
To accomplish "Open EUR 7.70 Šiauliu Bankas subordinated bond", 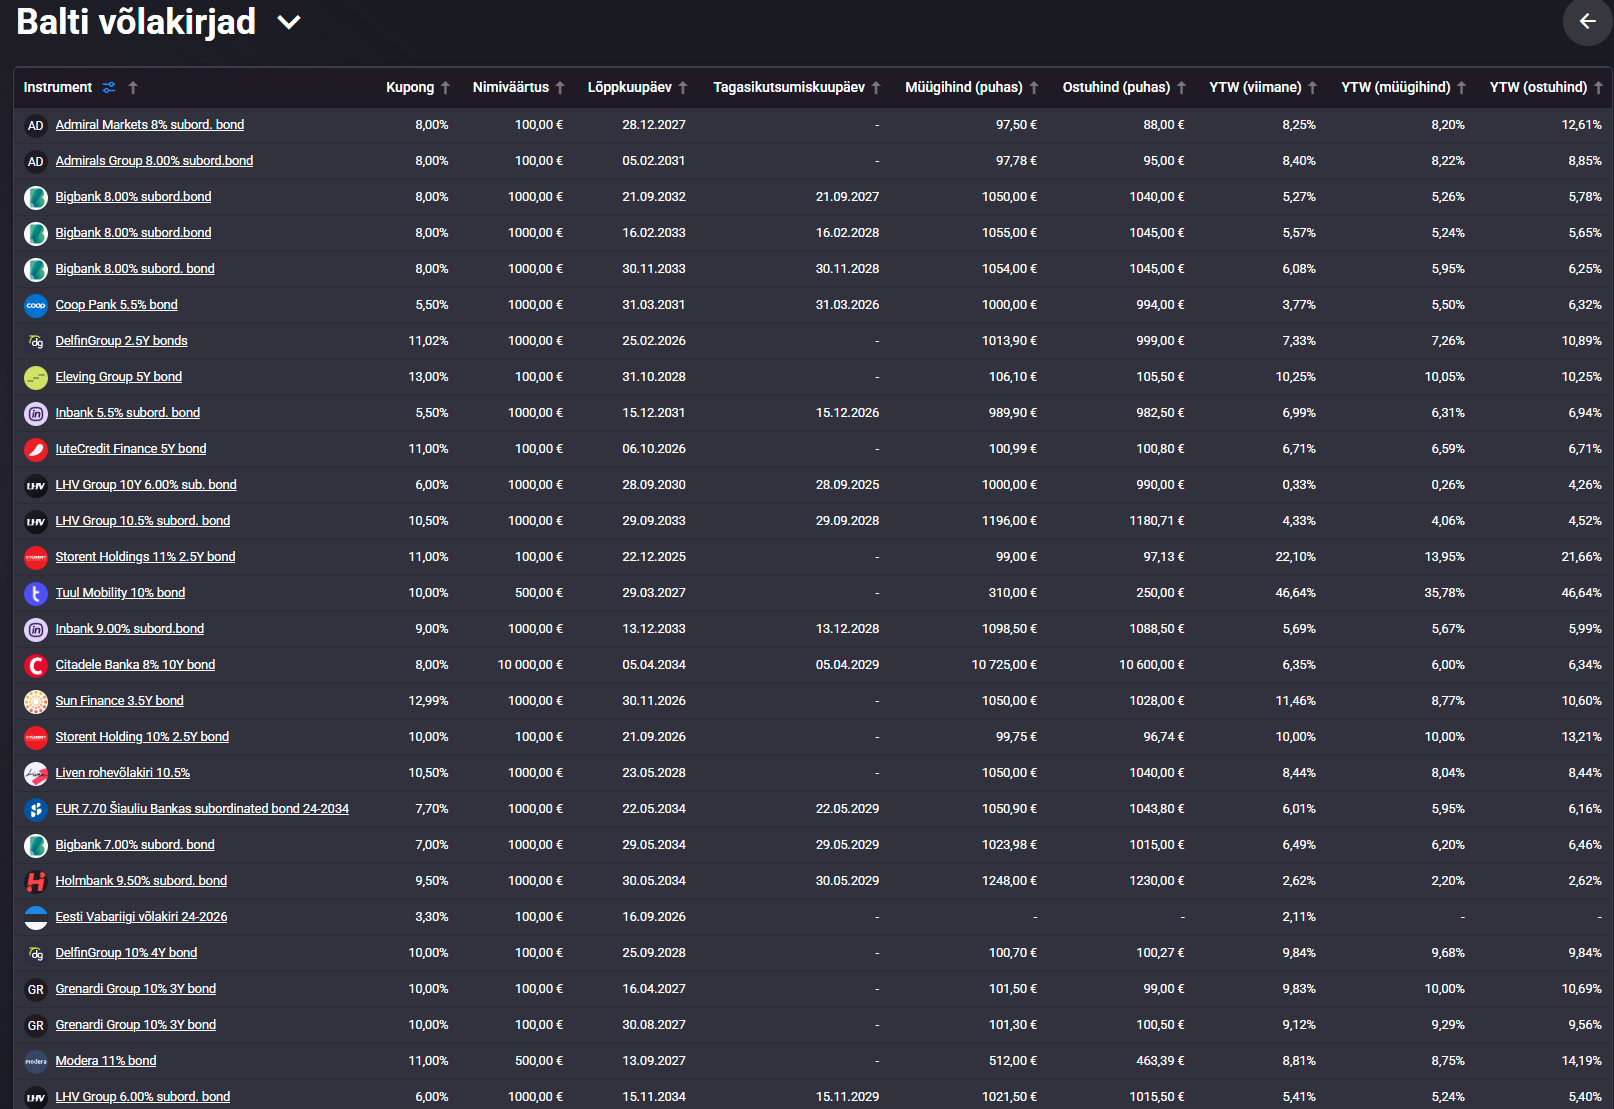I will tap(202, 809).
